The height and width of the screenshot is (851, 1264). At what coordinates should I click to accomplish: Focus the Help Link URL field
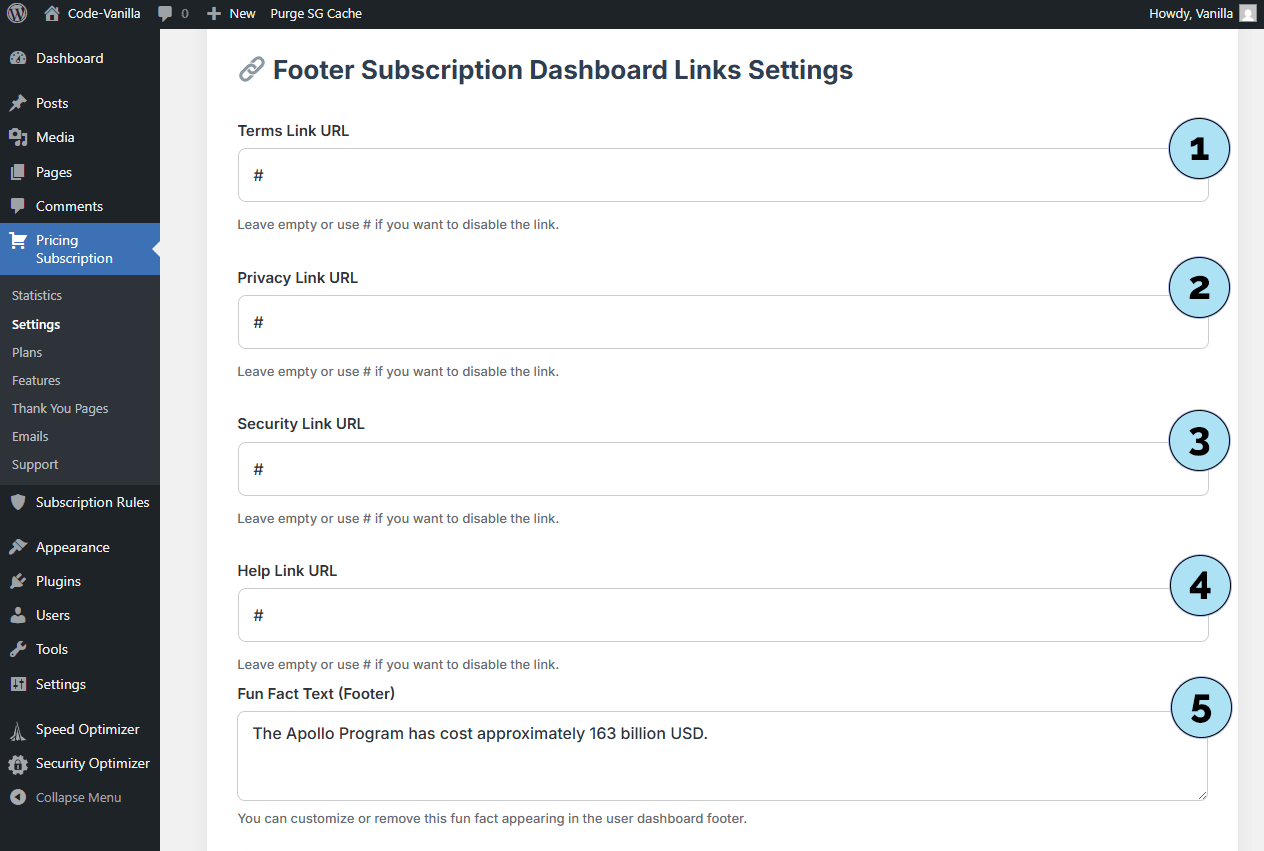coord(700,615)
